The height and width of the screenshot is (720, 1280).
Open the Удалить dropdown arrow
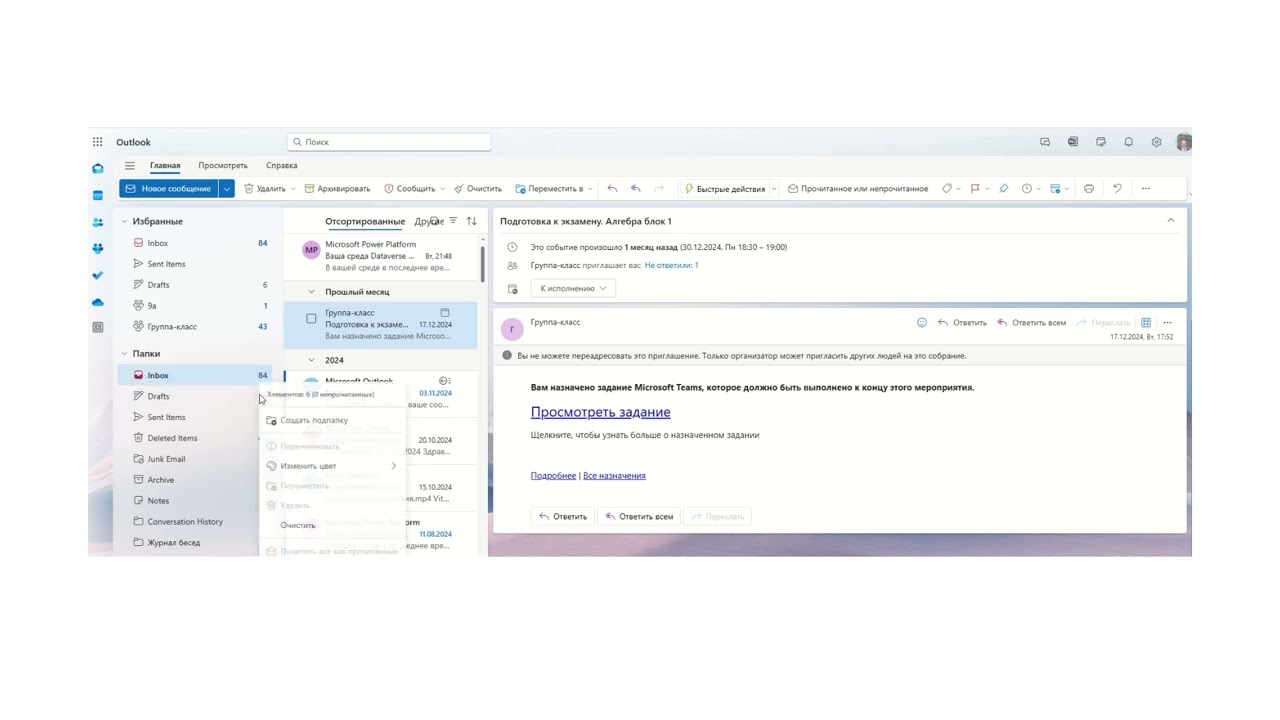pos(293,189)
